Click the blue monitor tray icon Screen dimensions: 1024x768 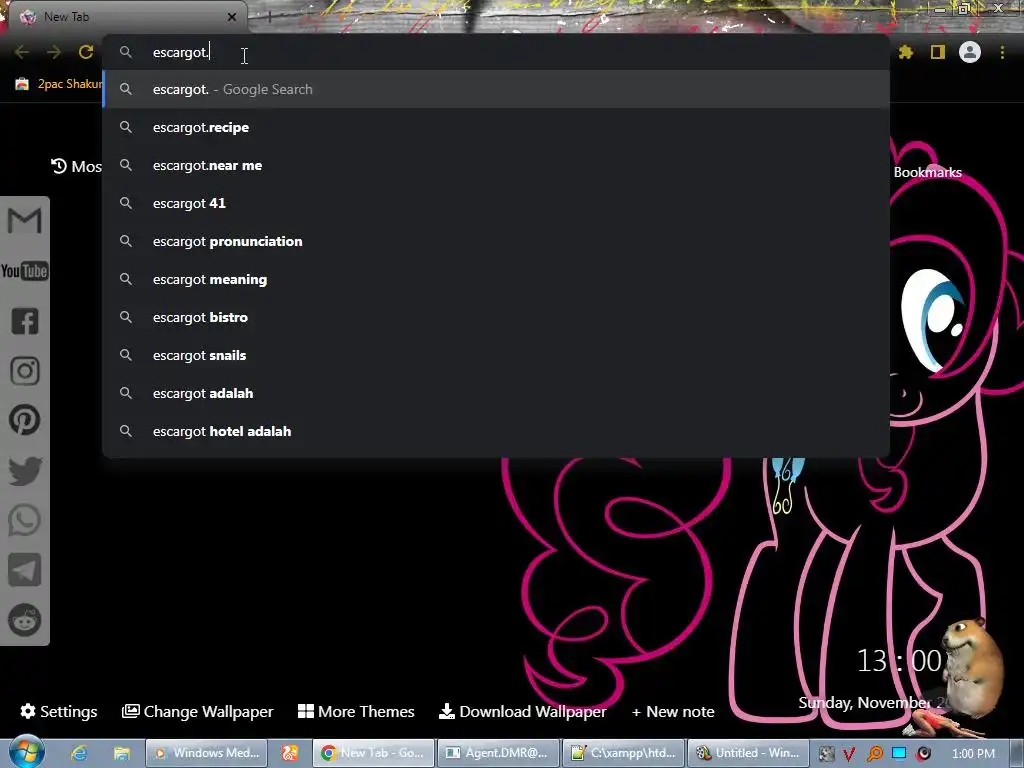(x=899, y=753)
